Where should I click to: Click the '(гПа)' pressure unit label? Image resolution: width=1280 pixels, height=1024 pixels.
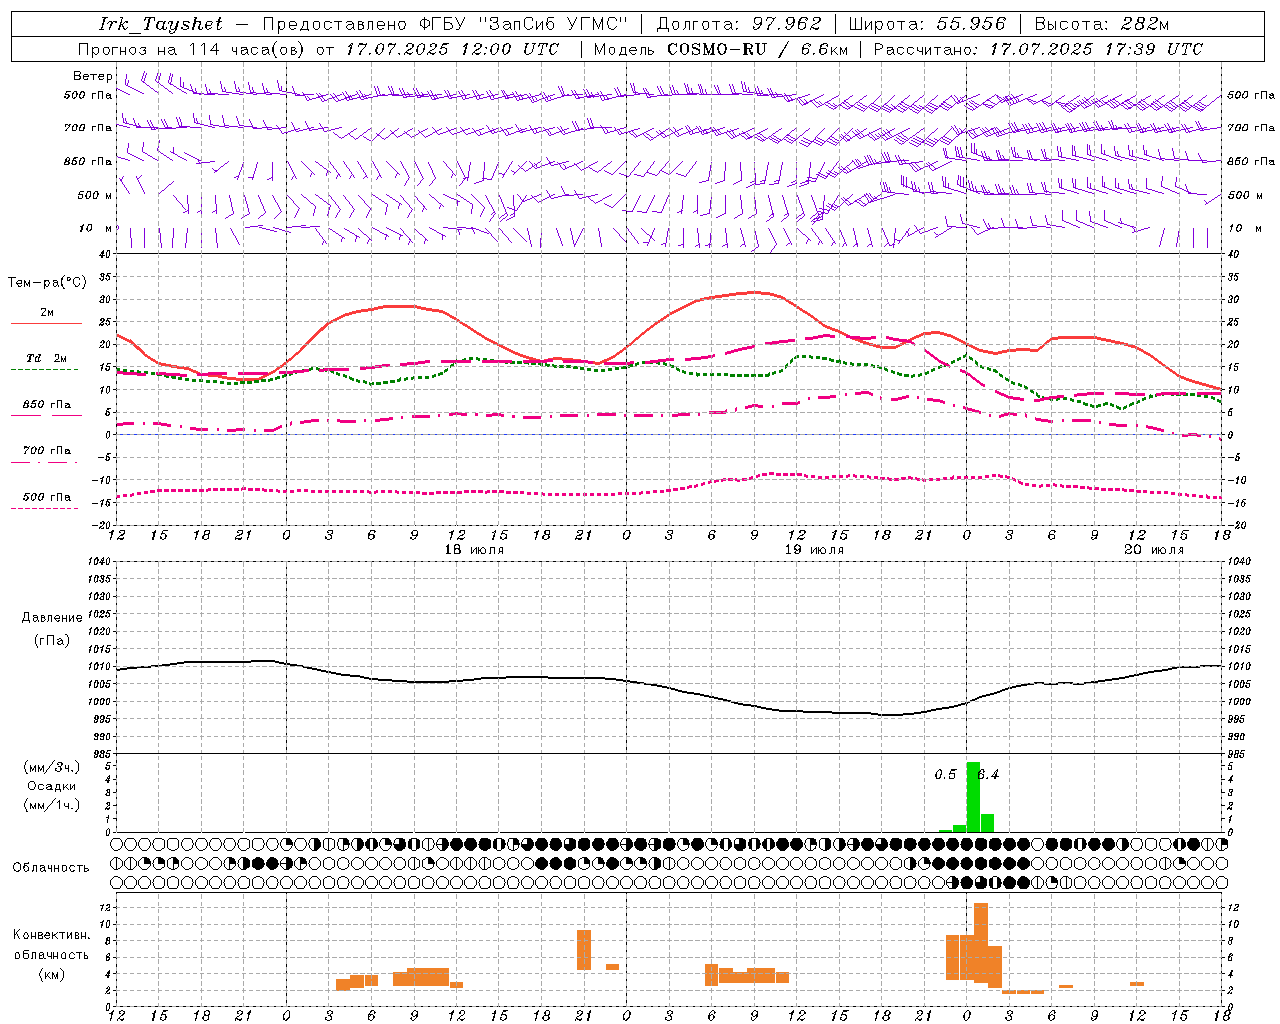(x=52, y=641)
